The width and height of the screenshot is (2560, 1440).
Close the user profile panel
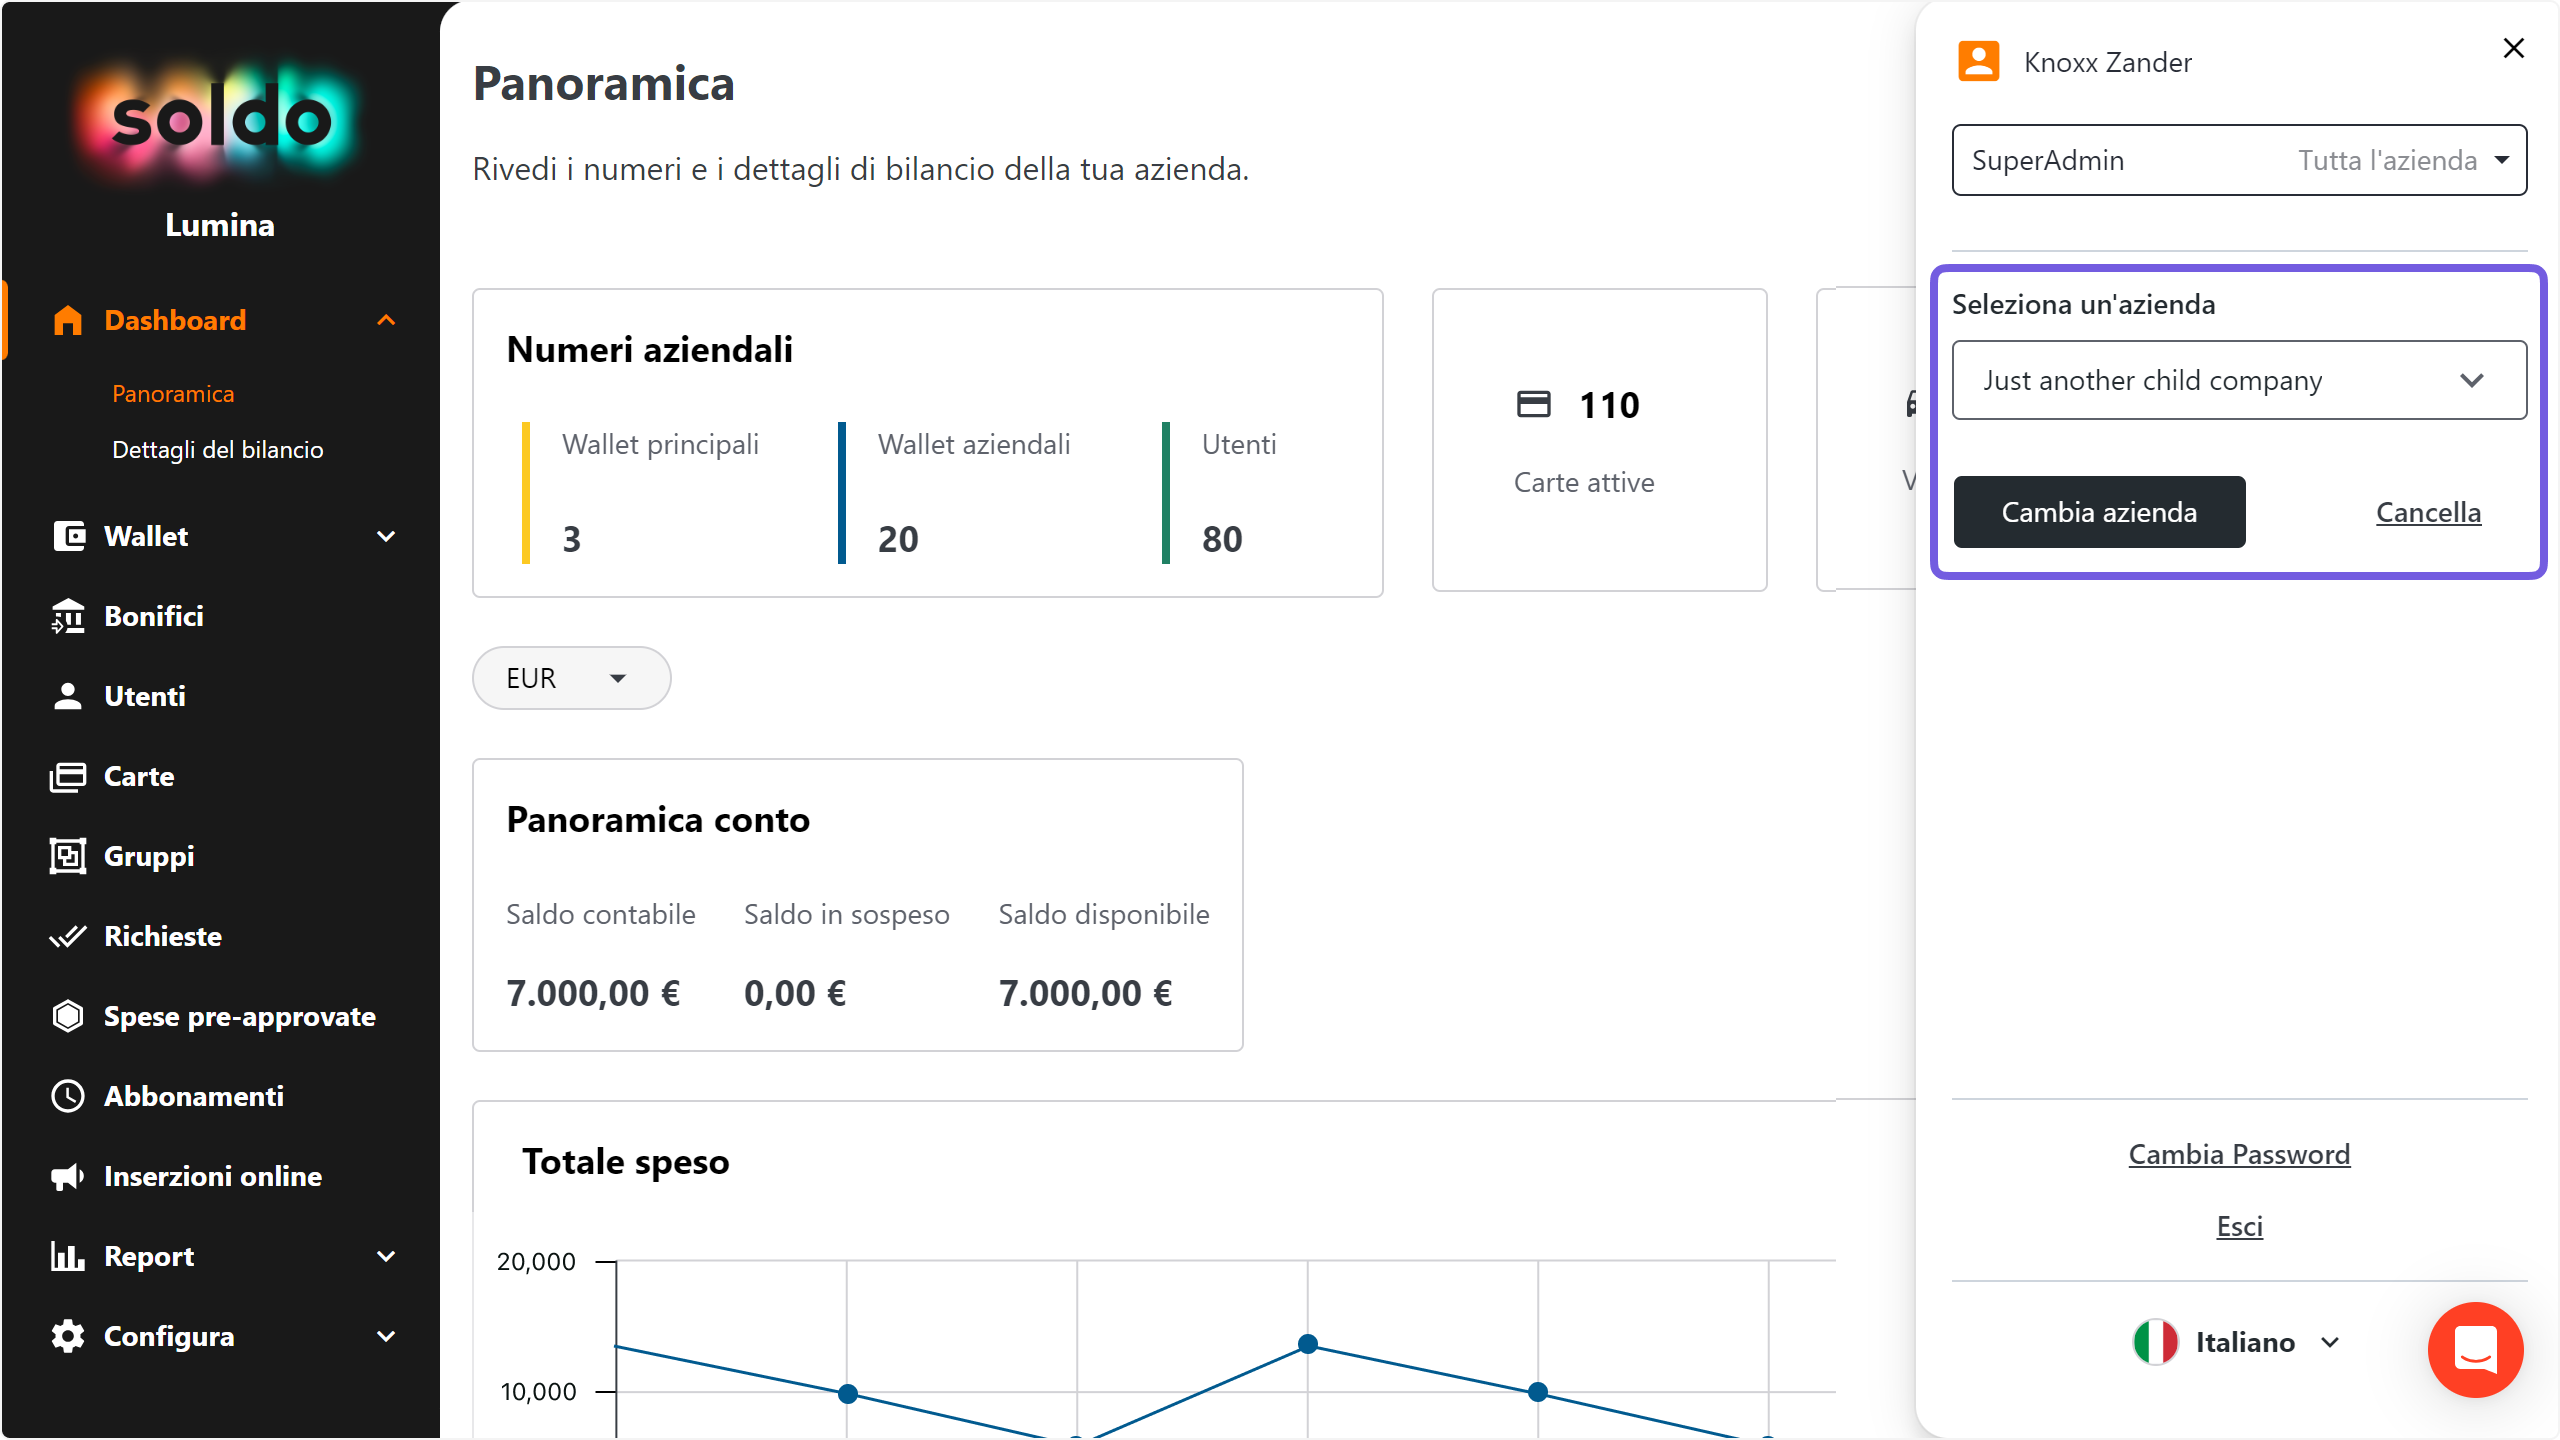[2514, 48]
